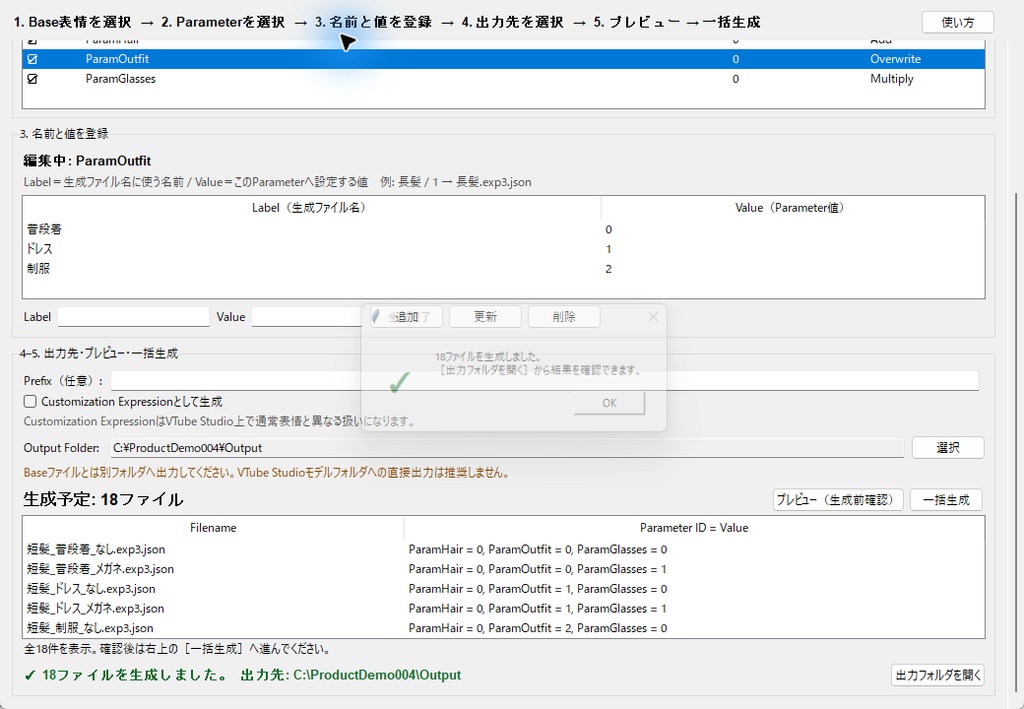1024x709 pixels.
Task: Click the 編集中: ParamOutfit heading
Action: (x=88, y=161)
